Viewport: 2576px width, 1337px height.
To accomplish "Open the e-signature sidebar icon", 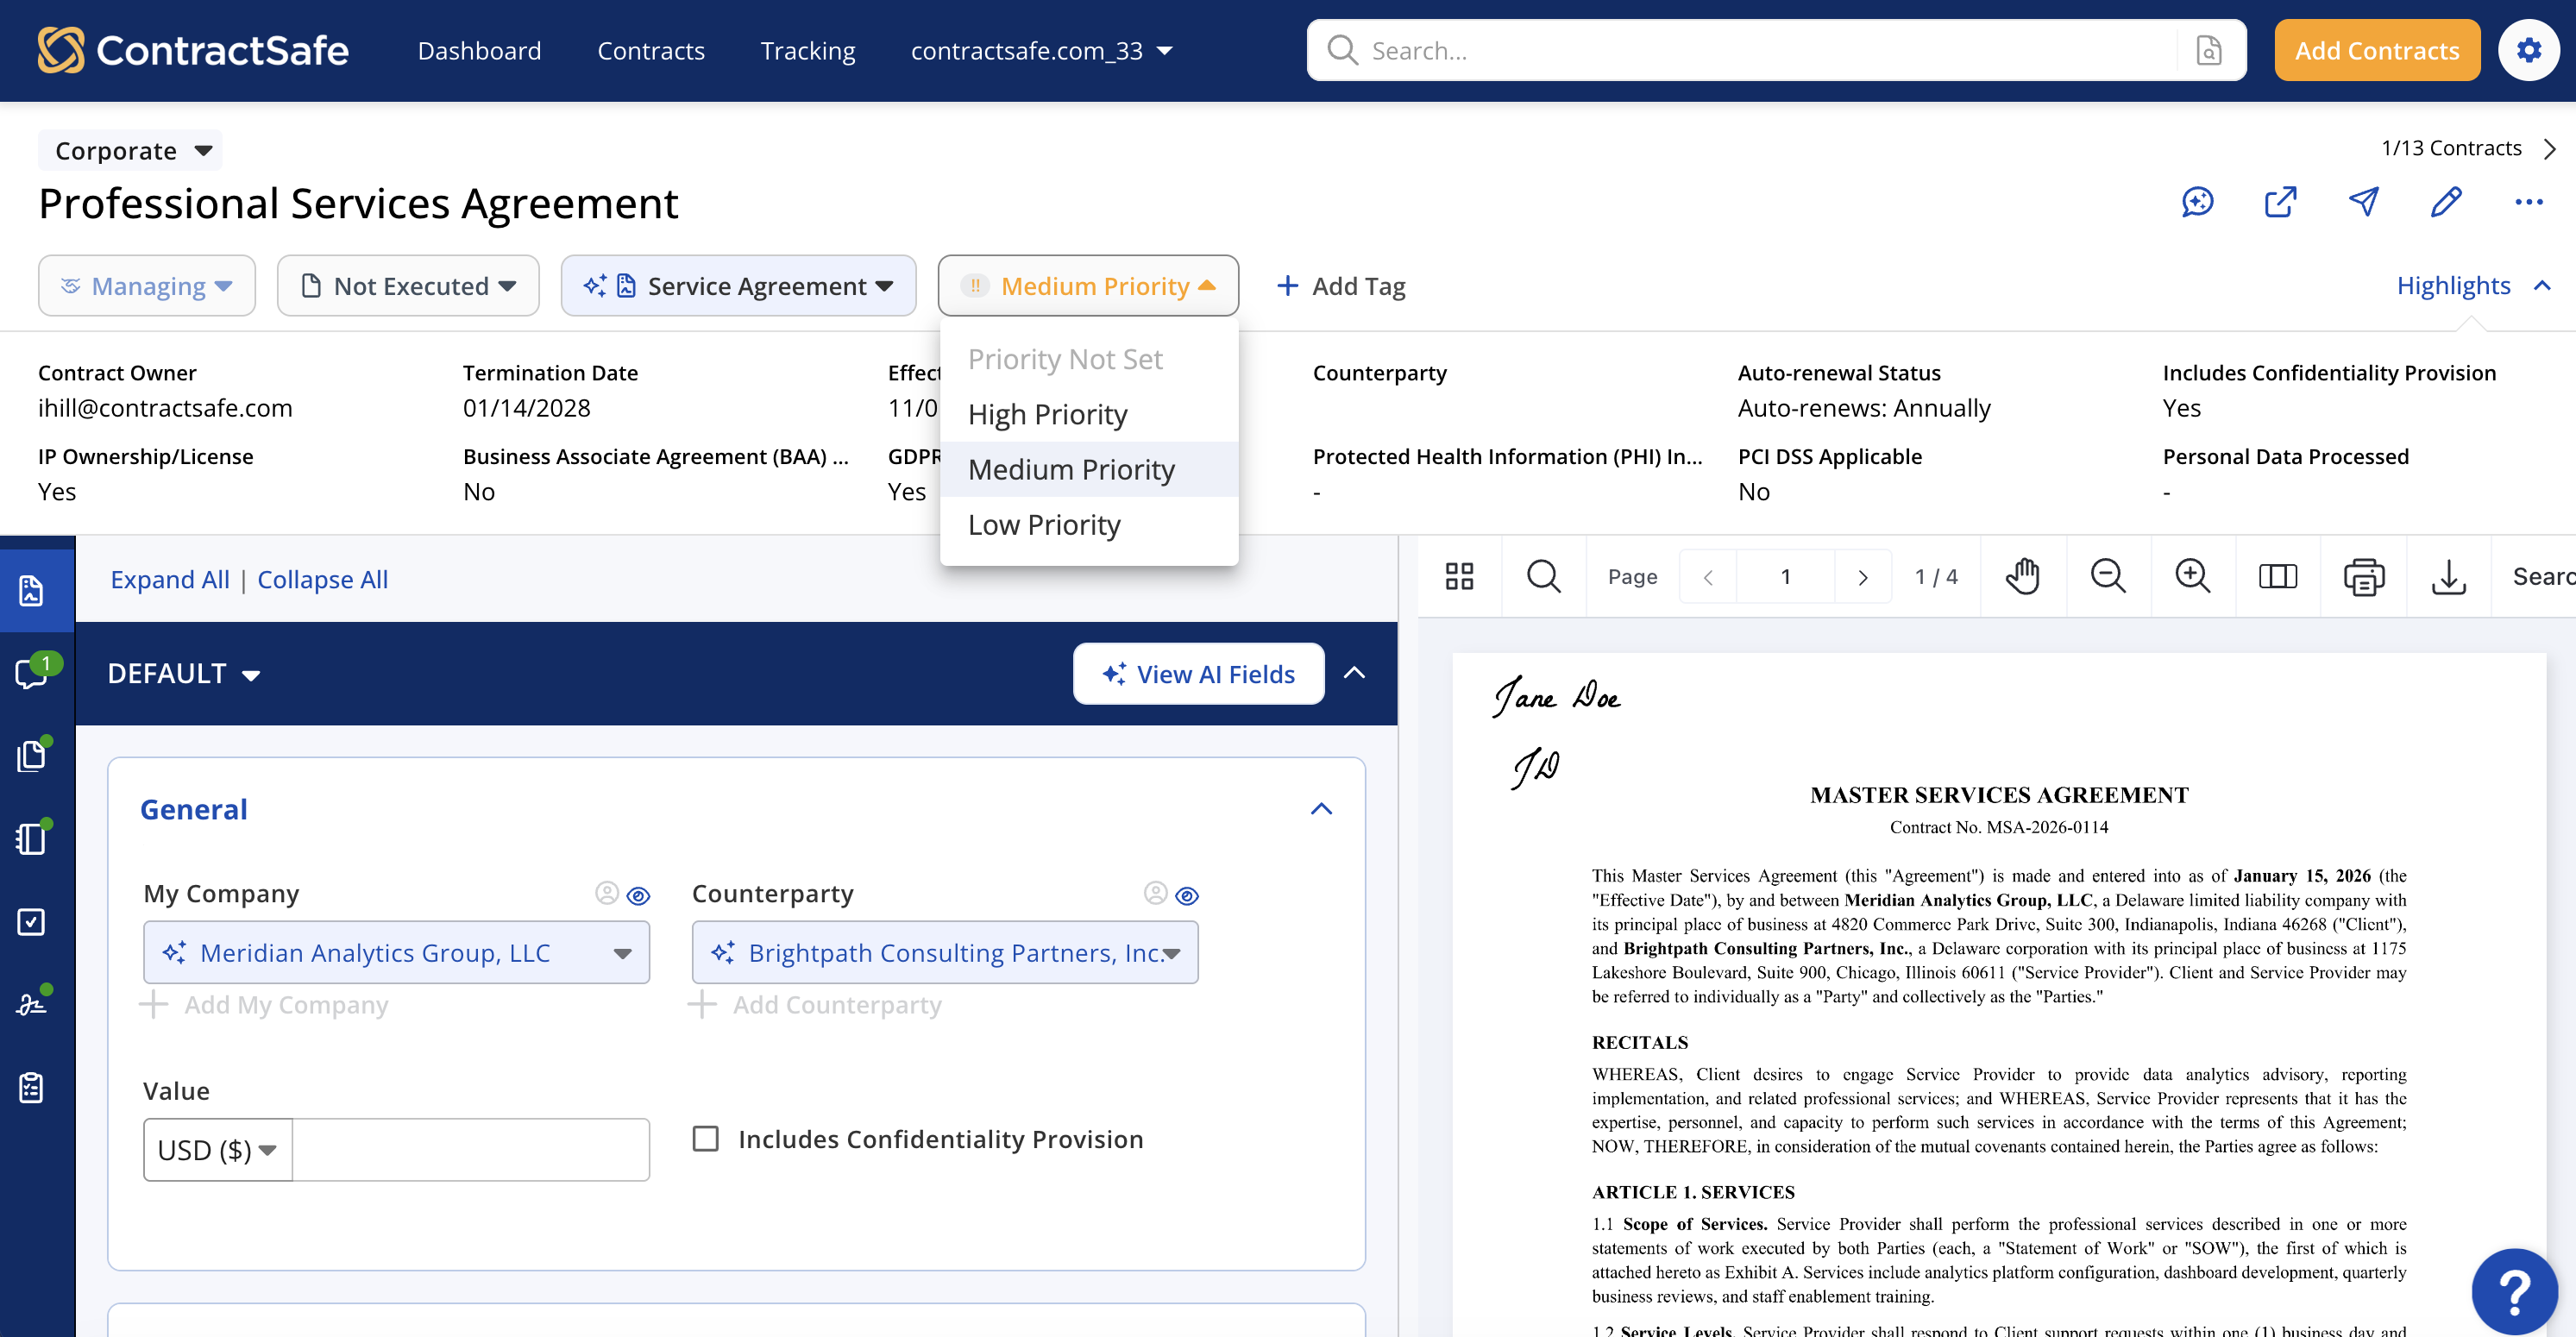I will click(x=33, y=1003).
